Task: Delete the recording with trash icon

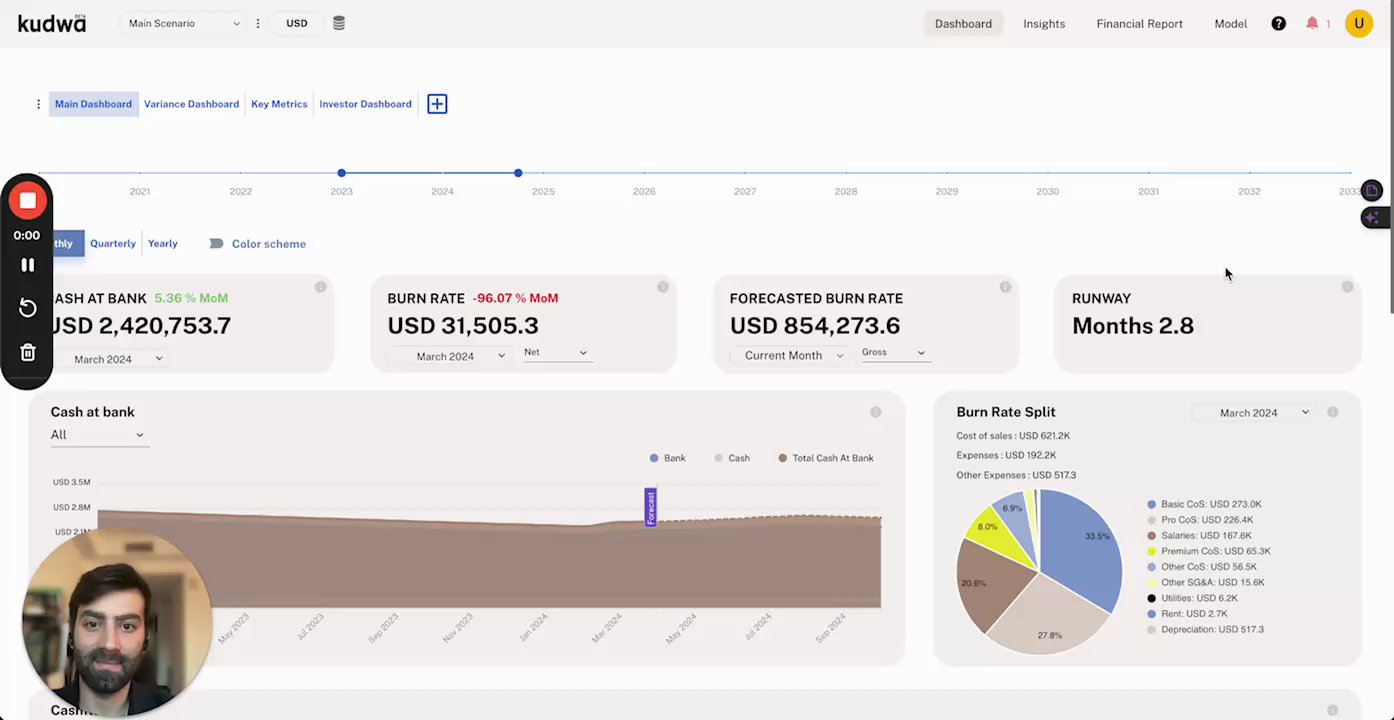Action: pyautogui.click(x=28, y=352)
